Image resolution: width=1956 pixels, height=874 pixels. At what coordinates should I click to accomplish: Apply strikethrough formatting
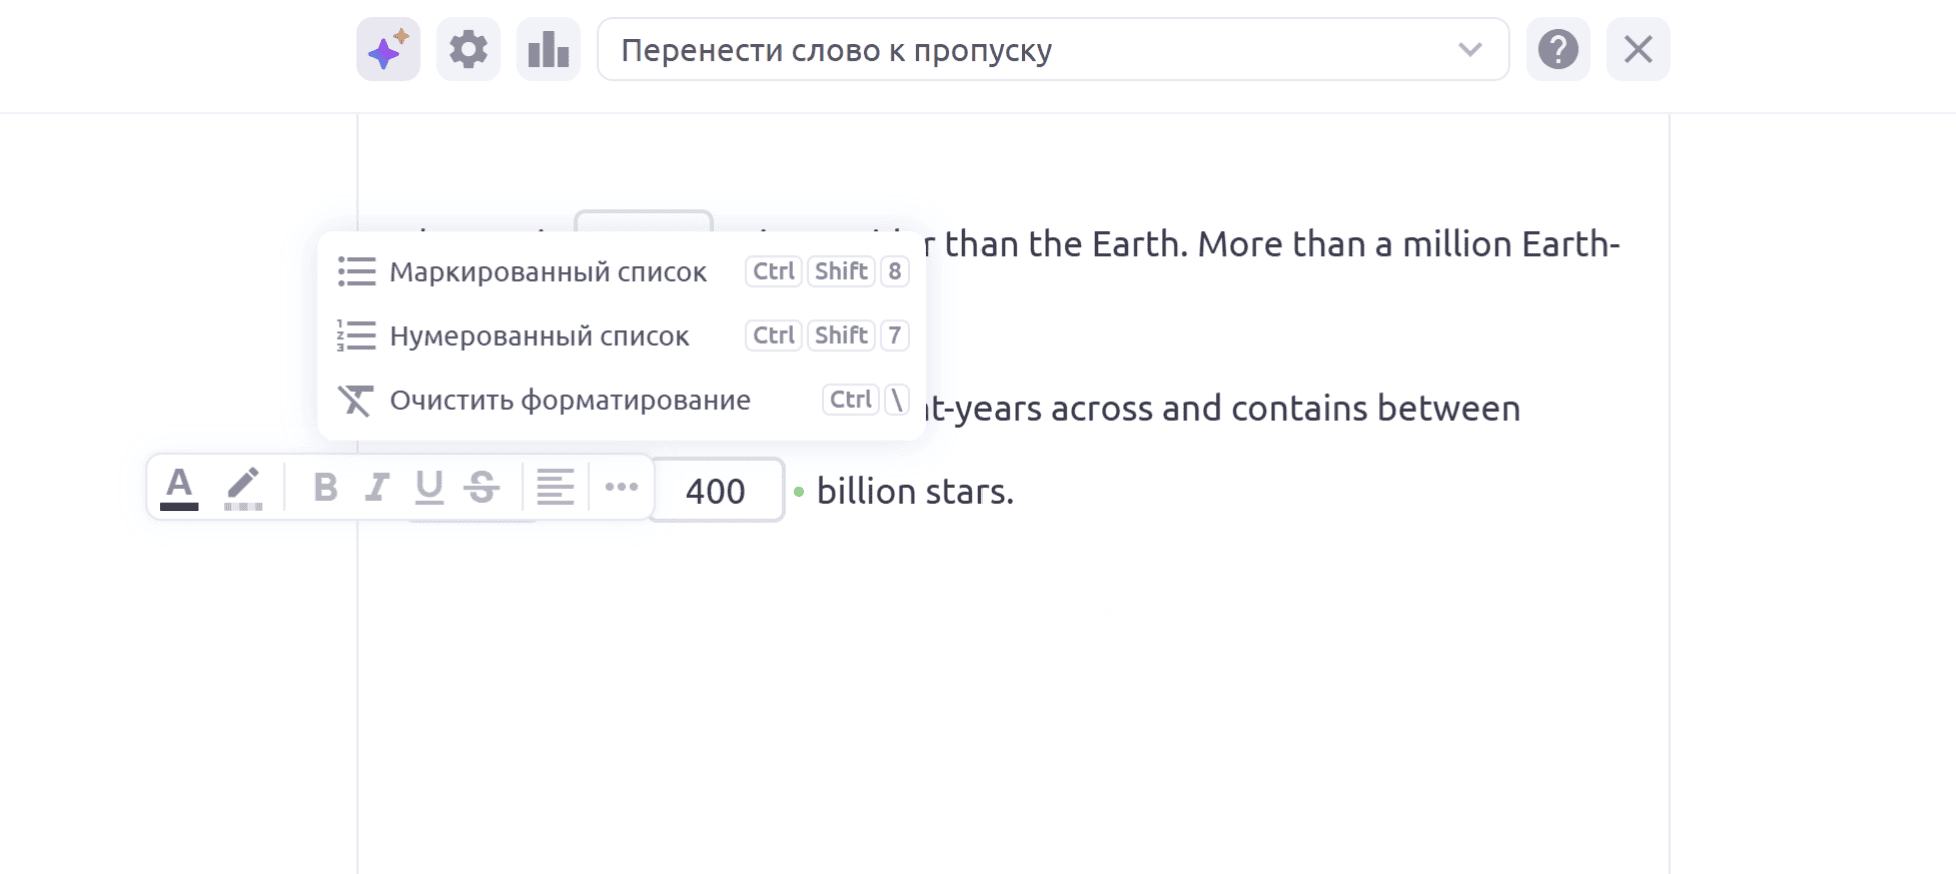click(482, 488)
